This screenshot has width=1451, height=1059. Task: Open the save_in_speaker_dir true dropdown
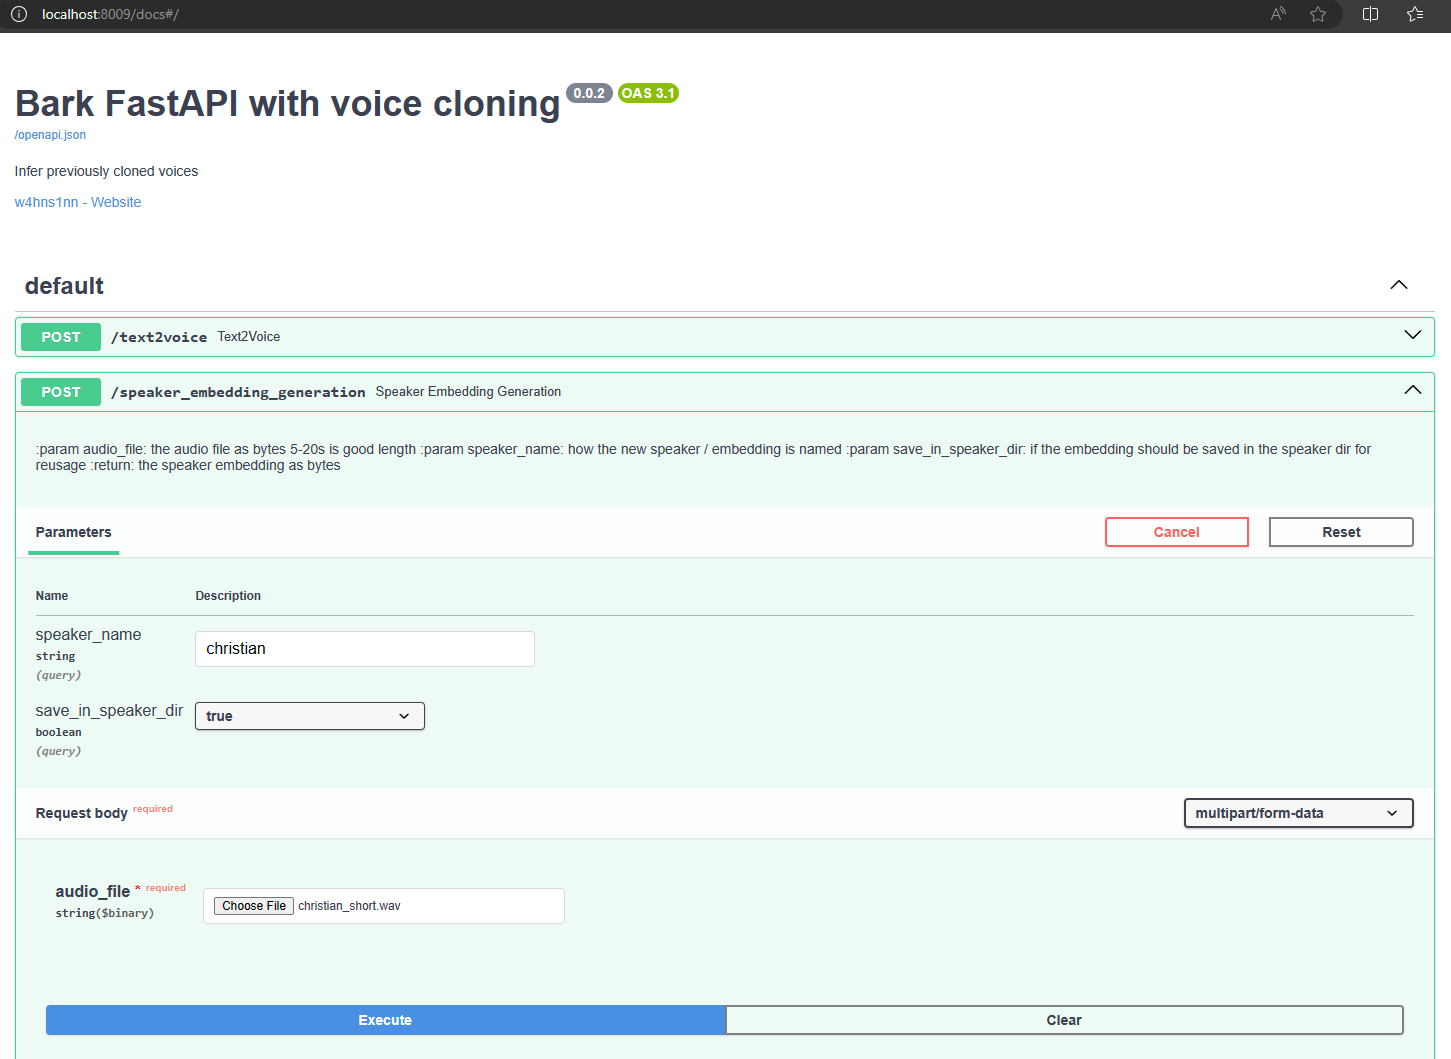coord(310,716)
